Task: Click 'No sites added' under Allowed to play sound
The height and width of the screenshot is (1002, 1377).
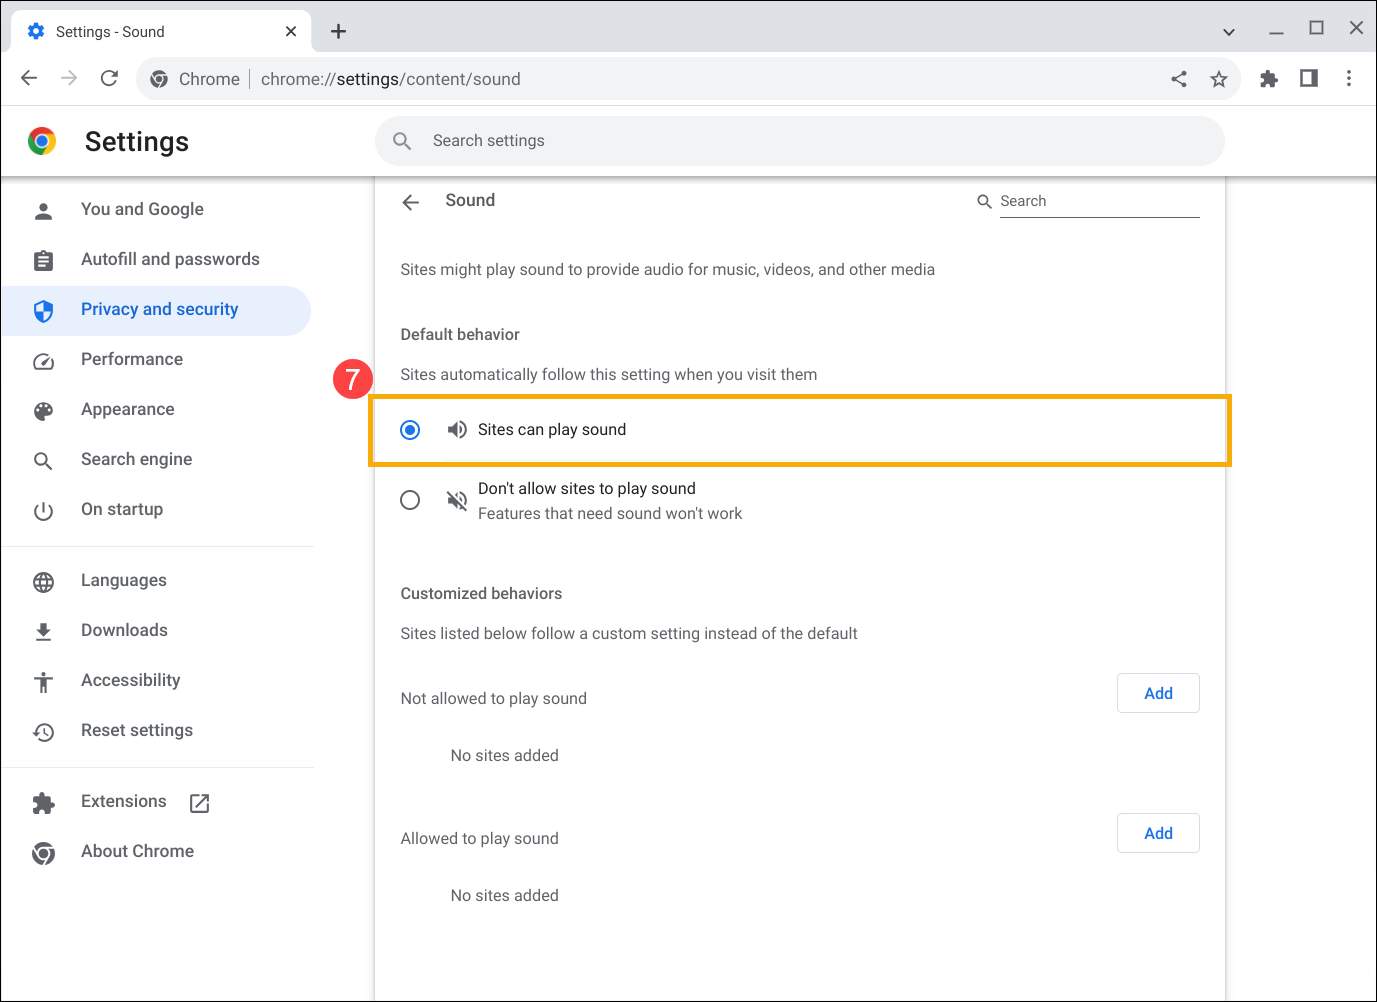Action: tap(504, 895)
